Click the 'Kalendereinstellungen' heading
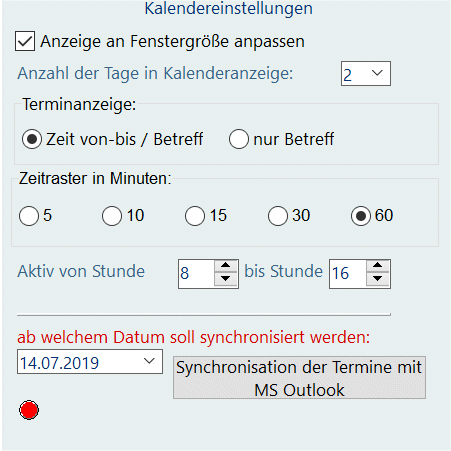 229,9
